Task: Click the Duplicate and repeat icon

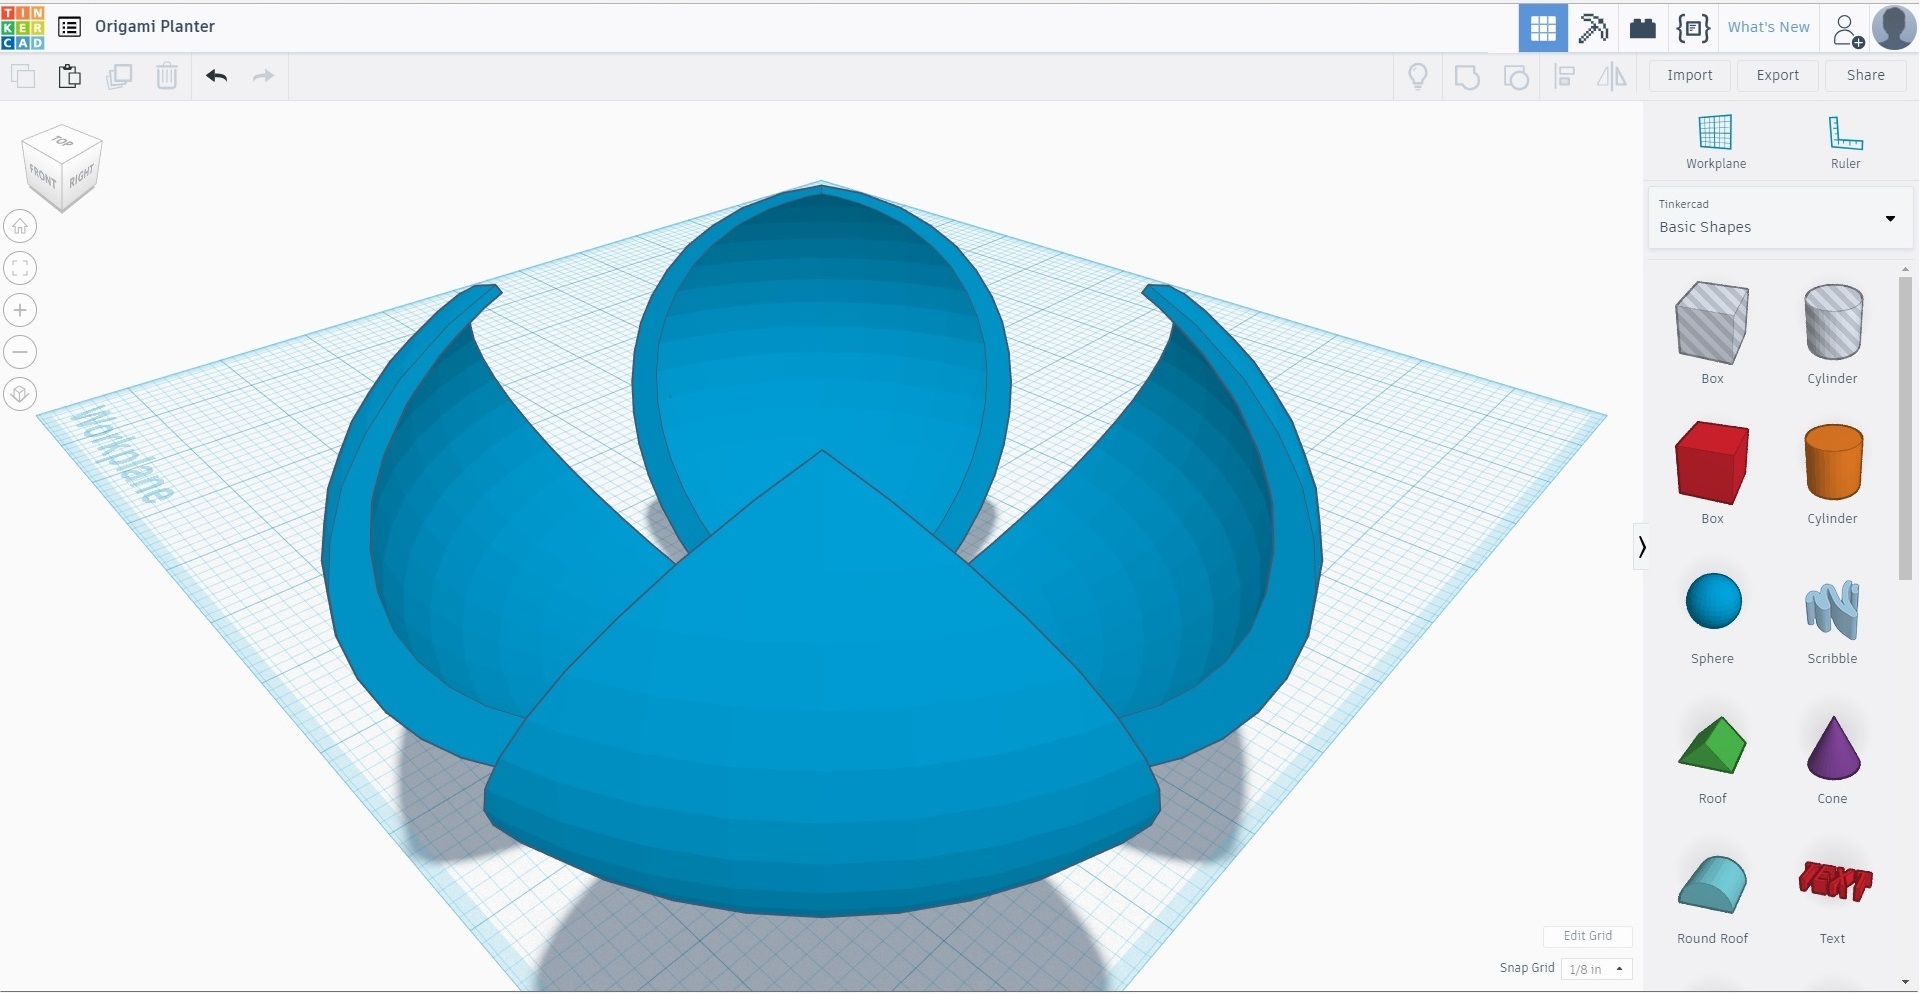Action: tap(119, 76)
